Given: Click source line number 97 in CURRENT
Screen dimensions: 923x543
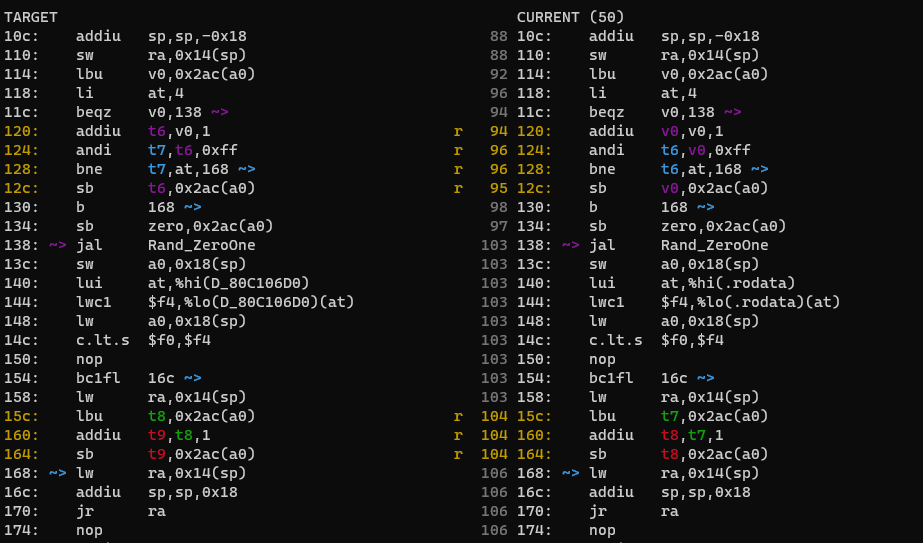Looking at the screenshot, I should point(499,226).
